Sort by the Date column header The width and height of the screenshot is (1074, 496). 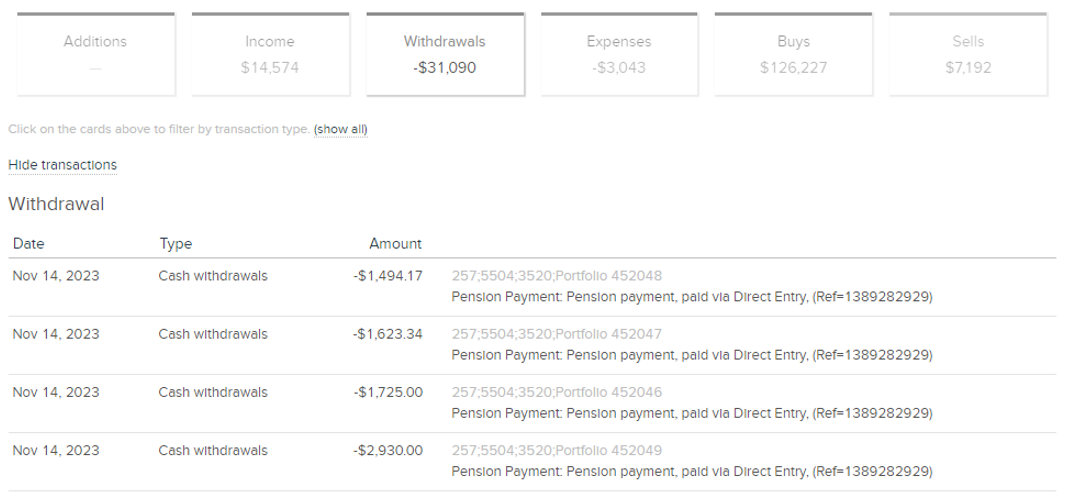[28, 244]
